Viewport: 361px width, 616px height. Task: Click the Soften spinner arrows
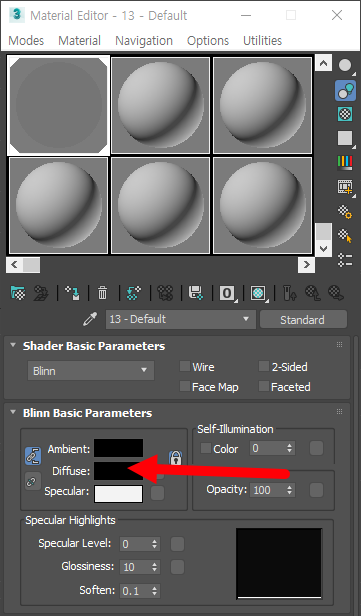click(x=154, y=590)
